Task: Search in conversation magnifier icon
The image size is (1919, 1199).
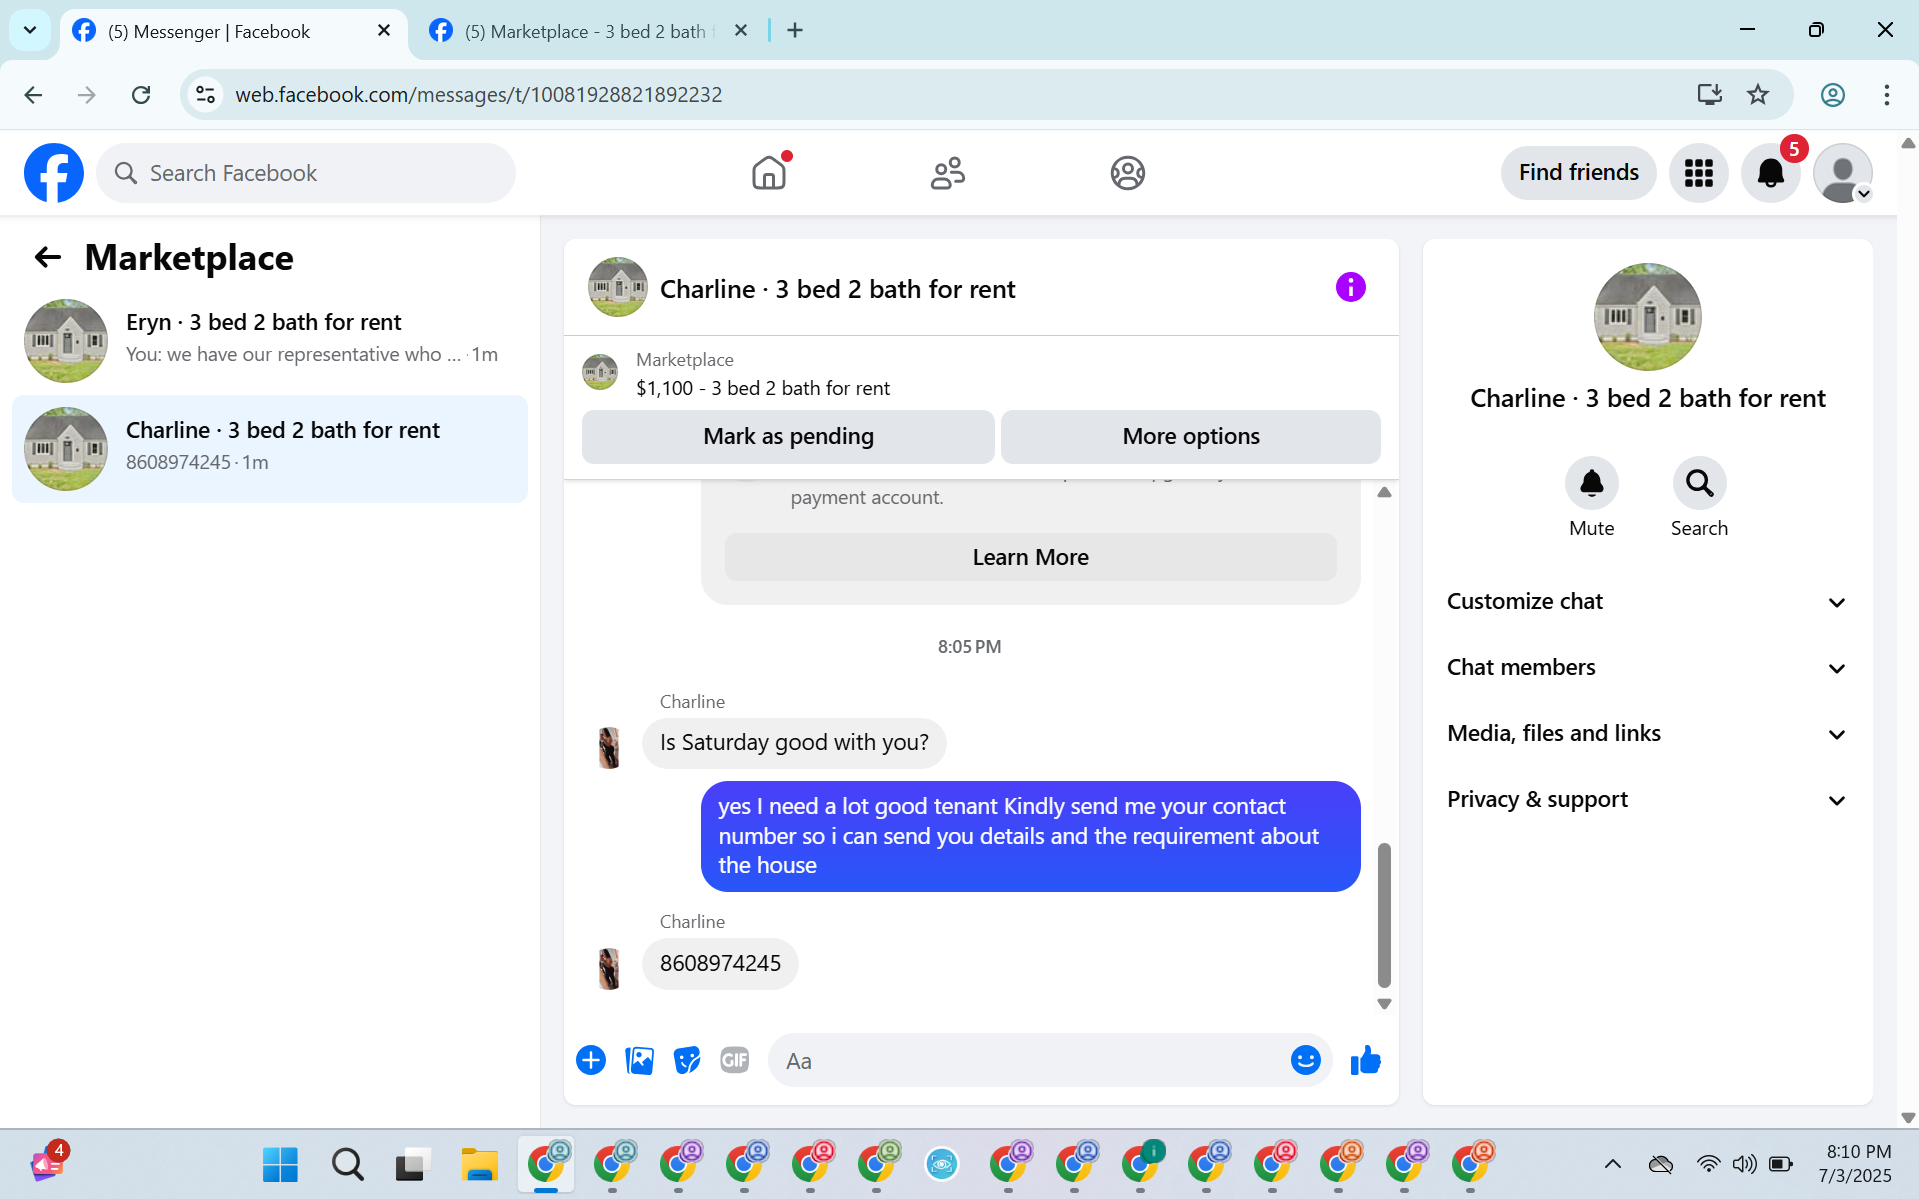Action: [x=1699, y=484]
